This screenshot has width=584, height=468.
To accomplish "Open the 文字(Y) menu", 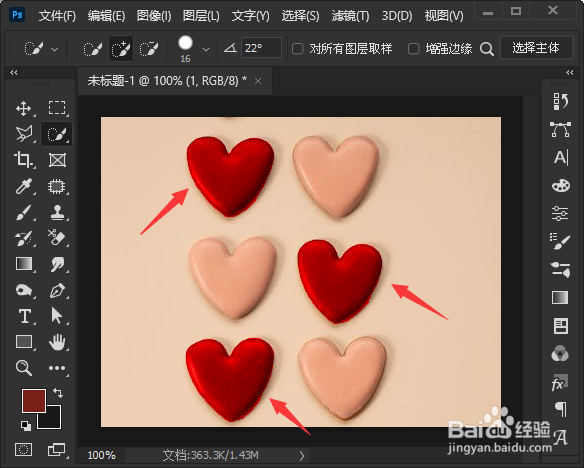I will tap(251, 16).
